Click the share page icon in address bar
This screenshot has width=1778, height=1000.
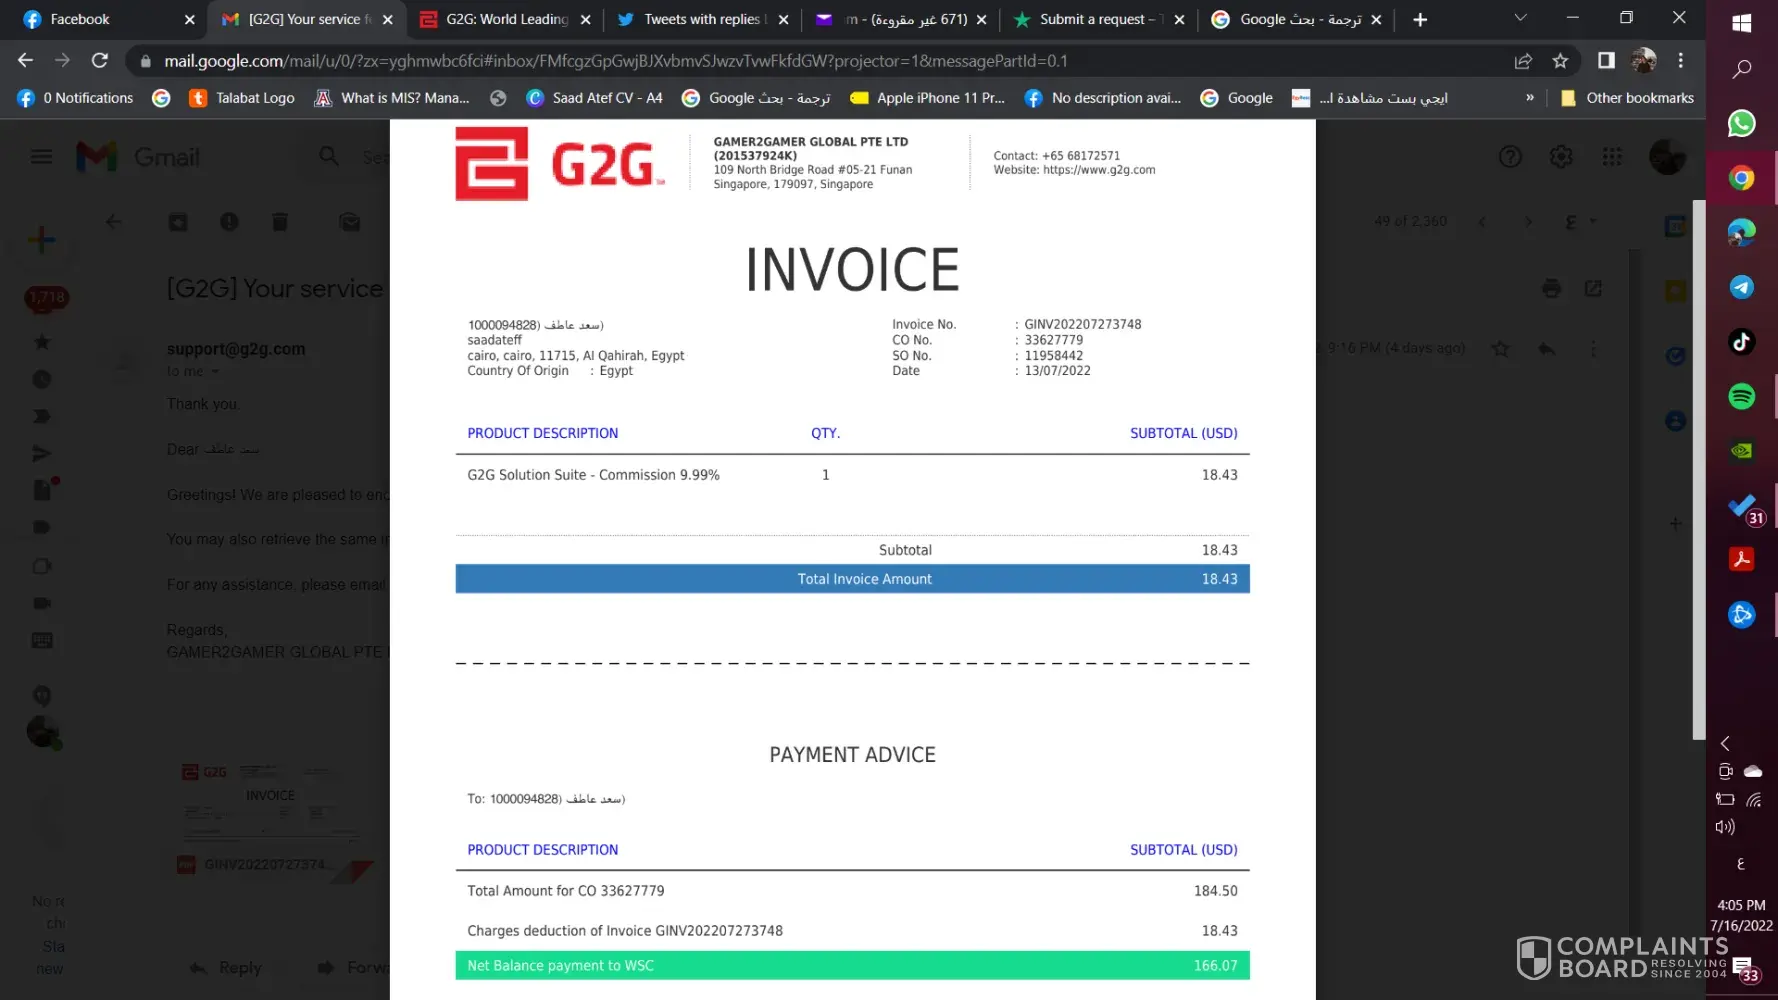(x=1523, y=61)
